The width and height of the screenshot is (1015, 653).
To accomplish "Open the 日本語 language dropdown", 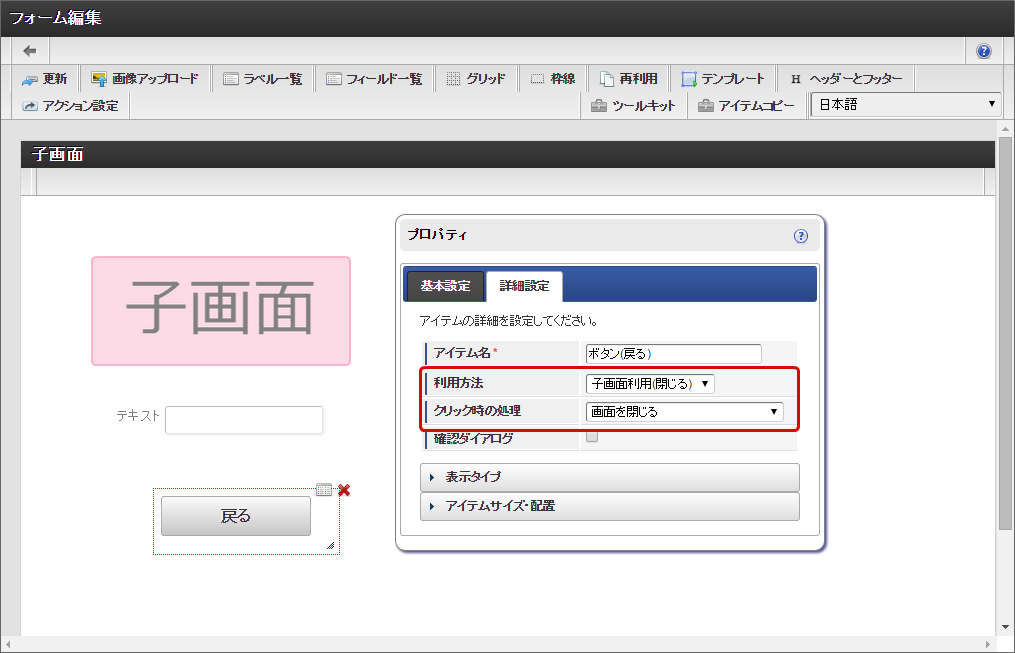I will [x=906, y=104].
